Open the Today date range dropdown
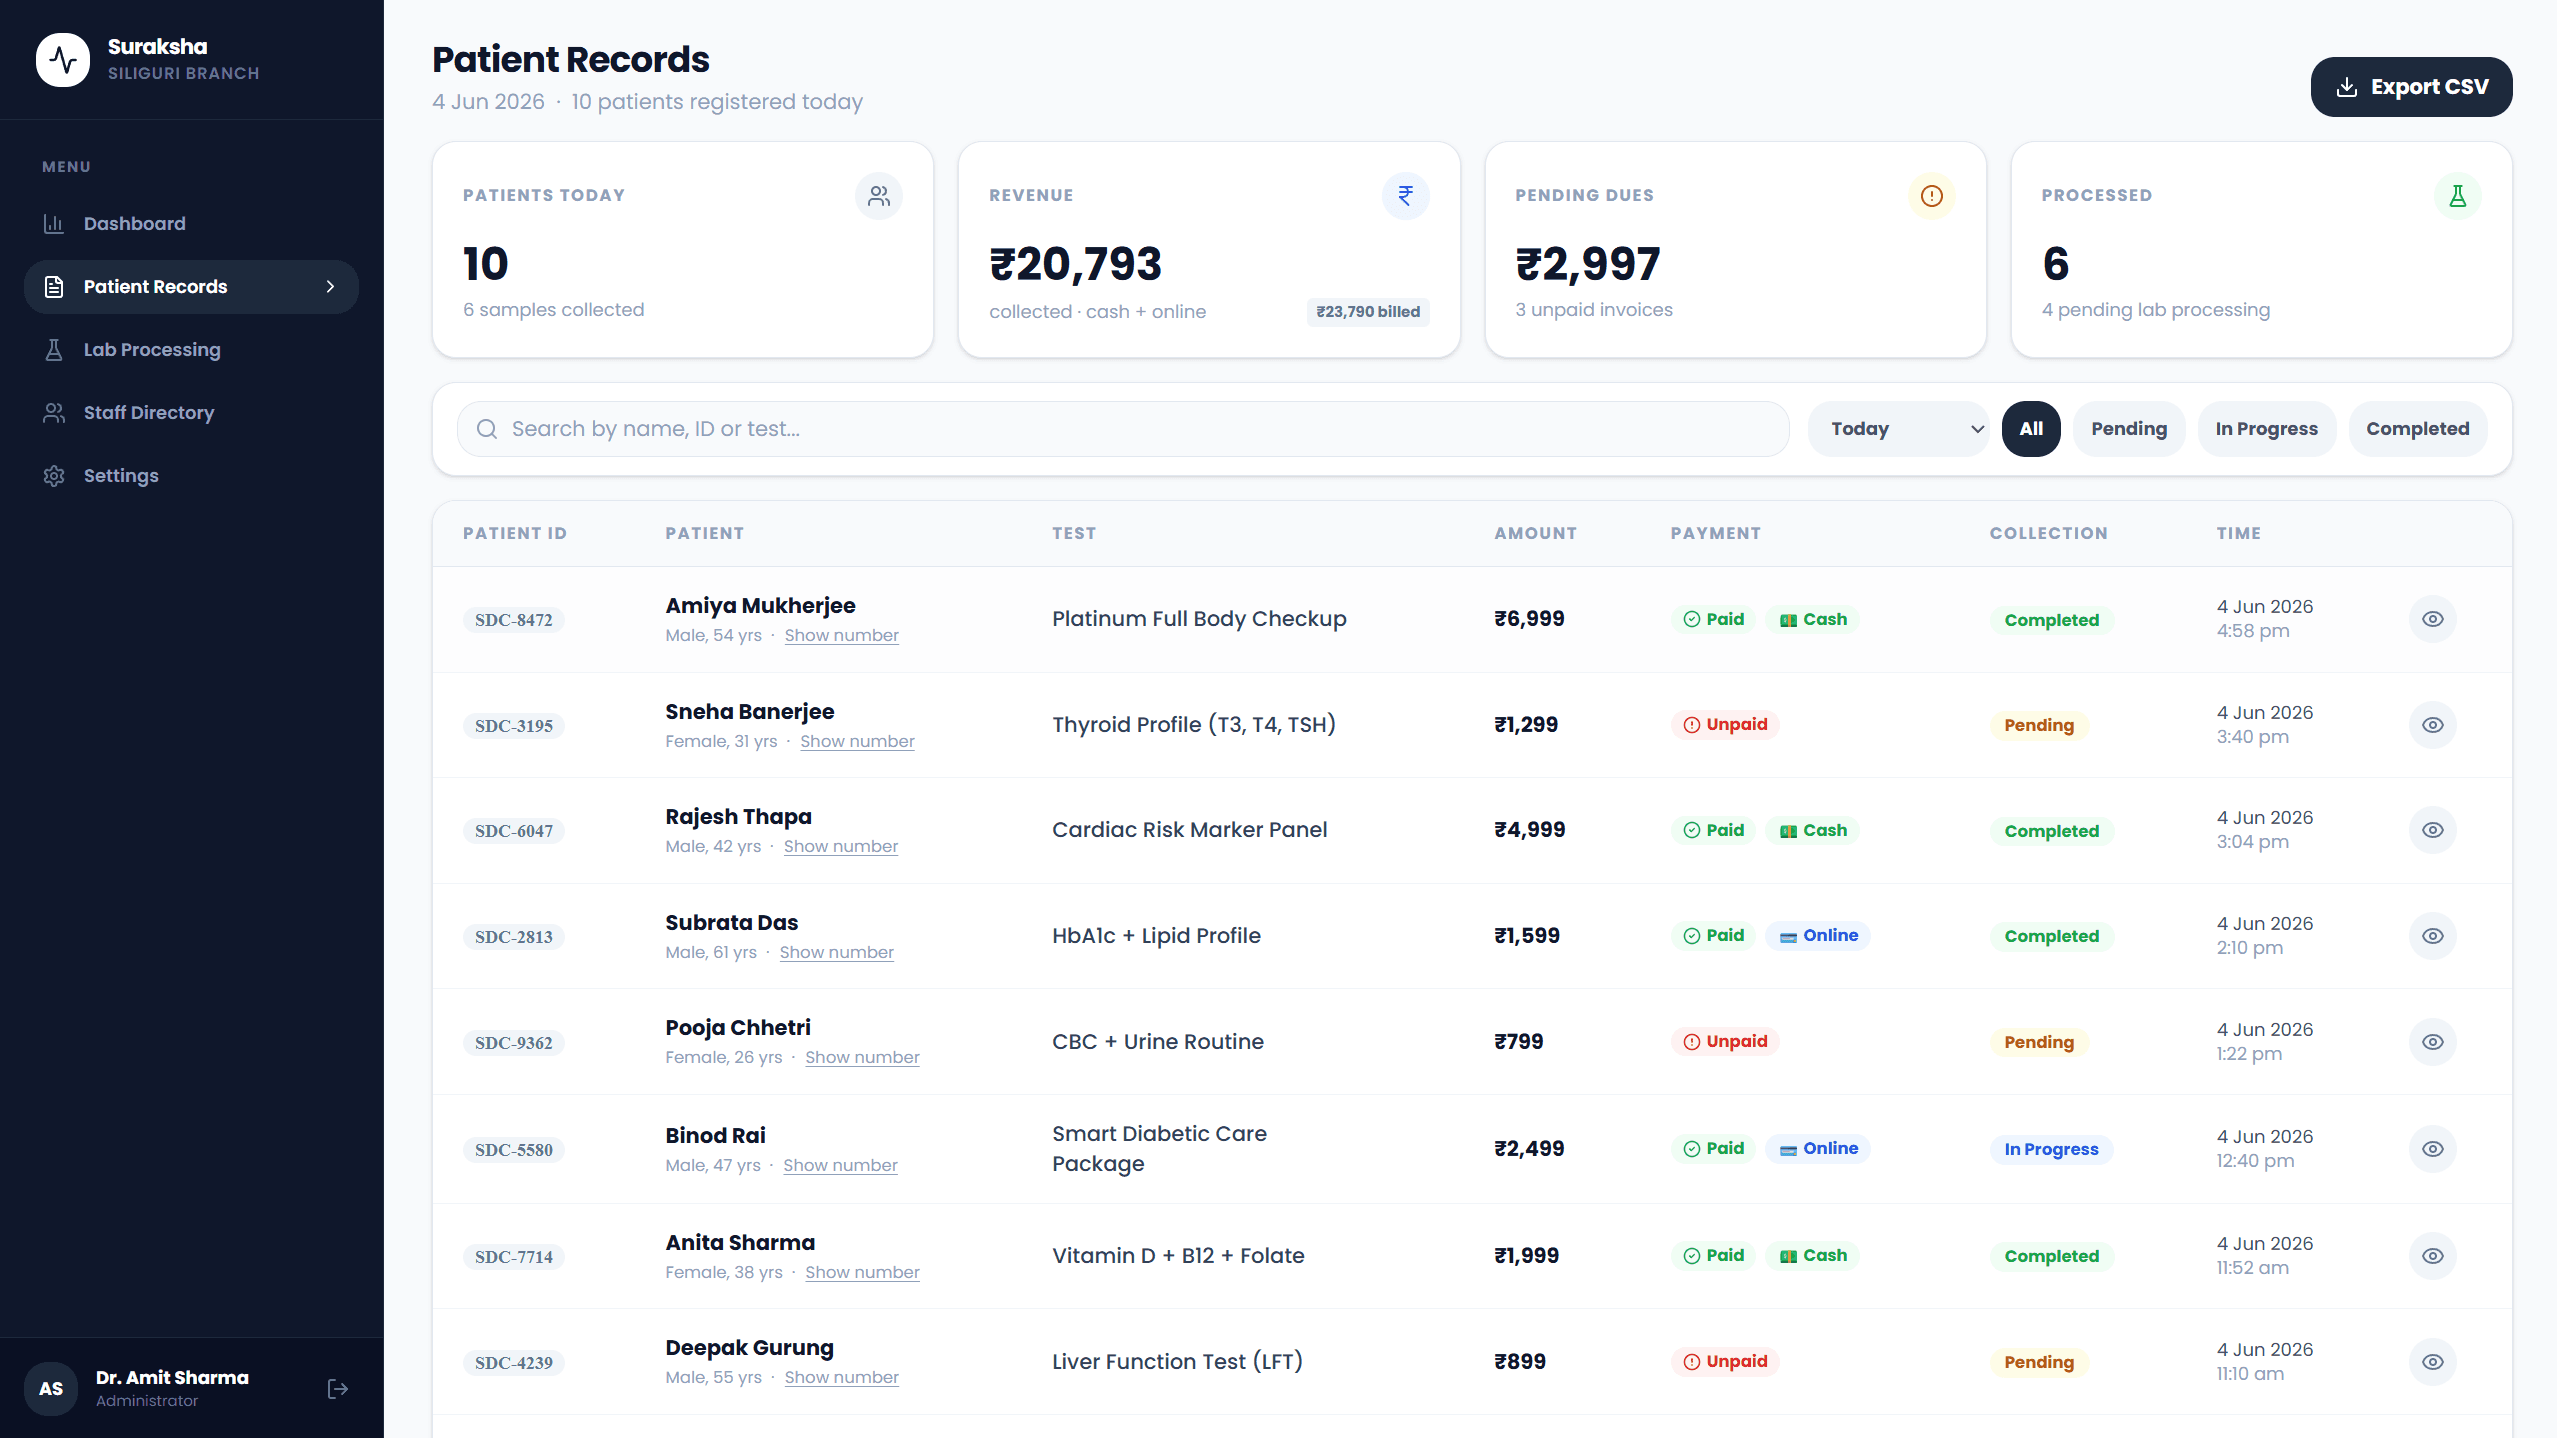 1898,429
